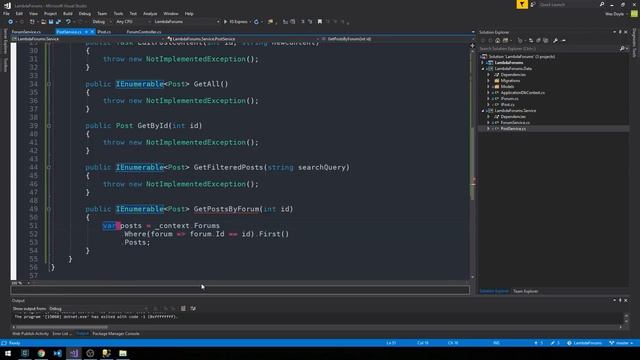Collapse the GetById method outlining toggle
The image size is (640, 360).
pyautogui.click(x=49, y=126)
